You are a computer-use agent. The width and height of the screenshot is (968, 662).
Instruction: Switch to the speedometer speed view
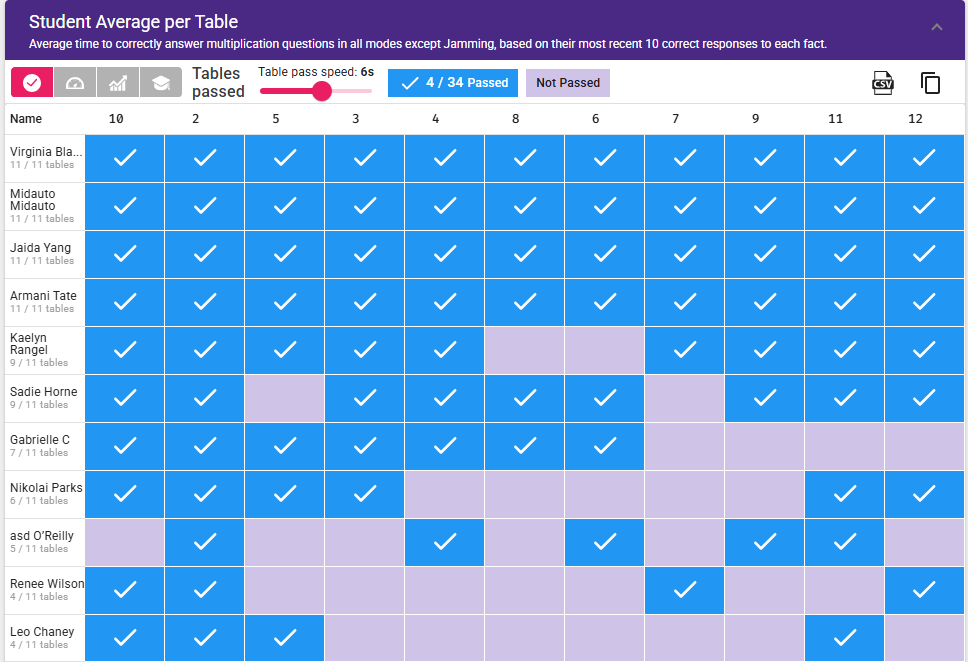[75, 83]
